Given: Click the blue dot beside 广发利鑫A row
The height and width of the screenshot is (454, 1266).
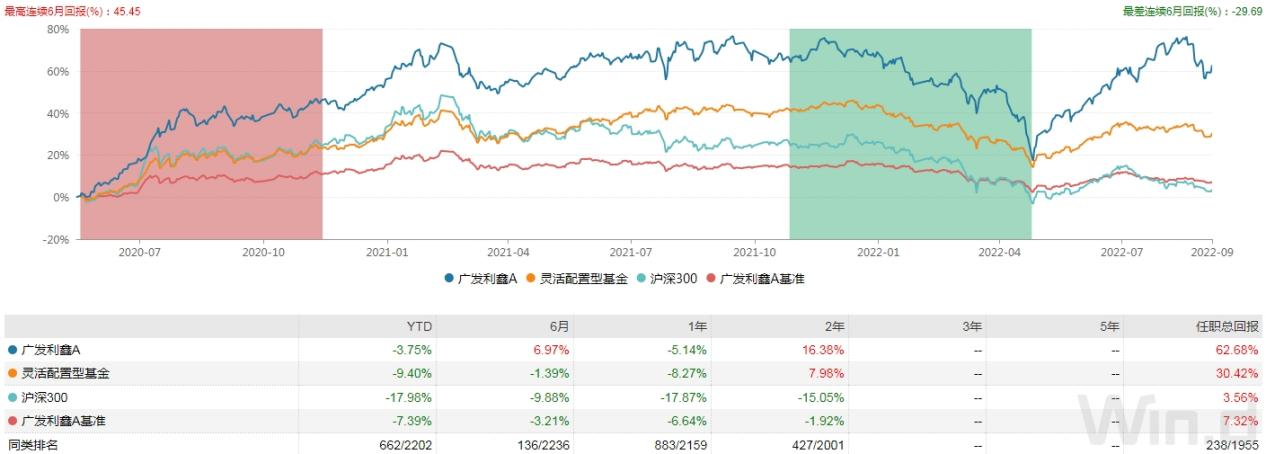Looking at the screenshot, I should [12, 350].
